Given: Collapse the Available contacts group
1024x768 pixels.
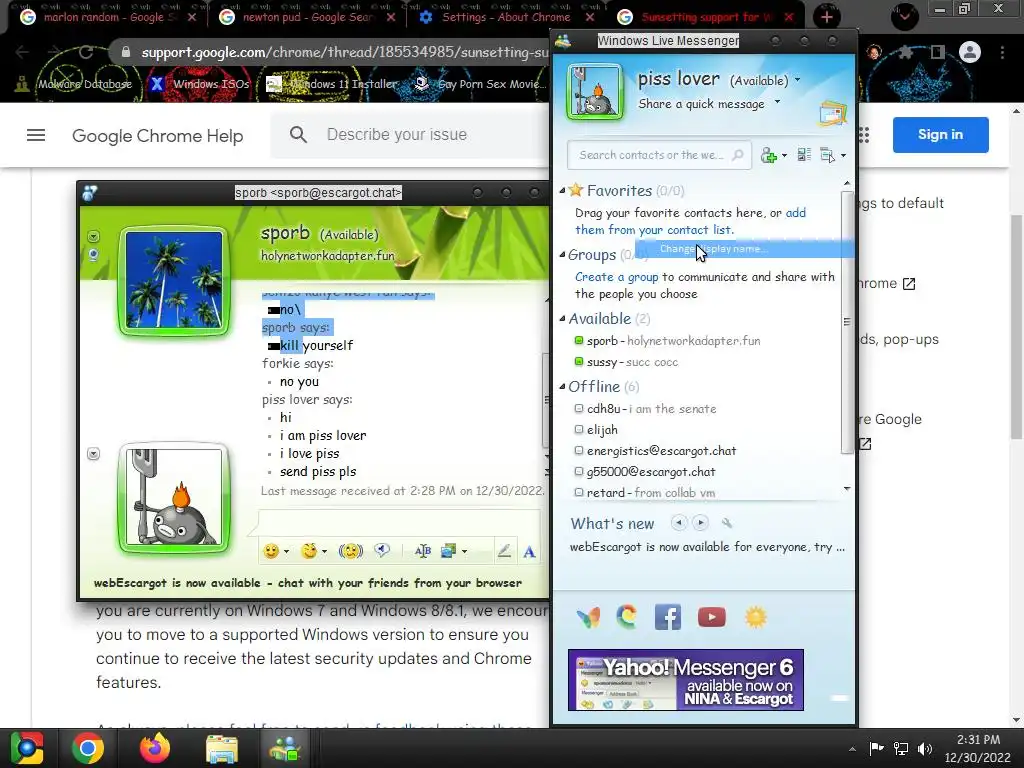Looking at the screenshot, I should click(562, 319).
